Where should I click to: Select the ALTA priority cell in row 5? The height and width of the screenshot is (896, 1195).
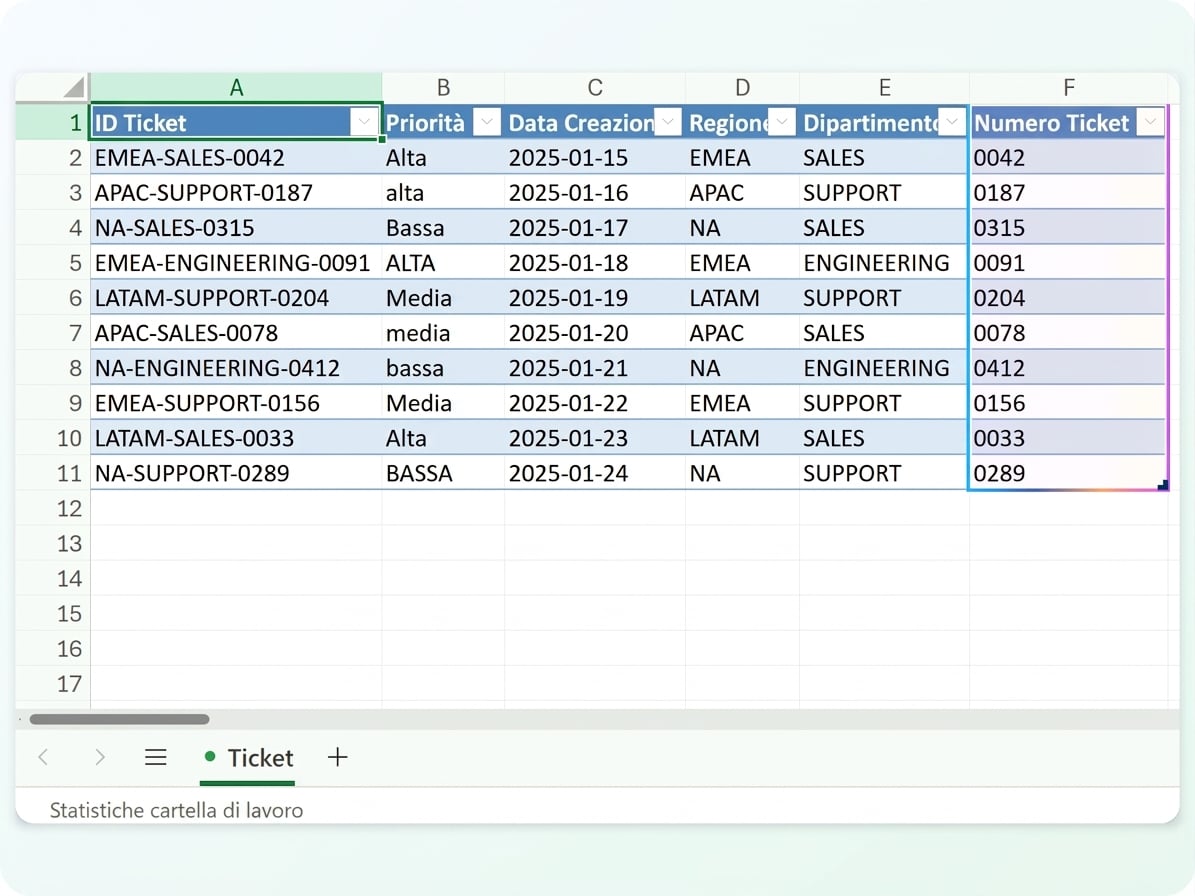[443, 263]
